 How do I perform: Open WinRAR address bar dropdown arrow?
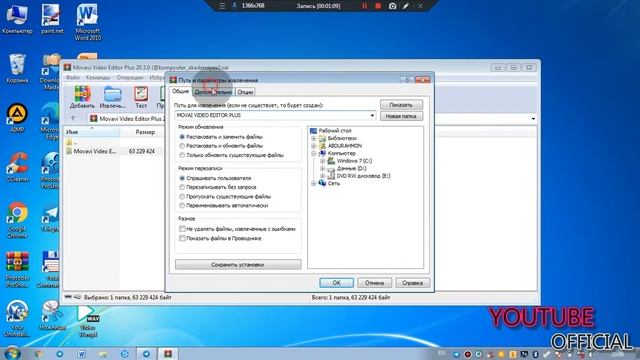(x=533, y=119)
